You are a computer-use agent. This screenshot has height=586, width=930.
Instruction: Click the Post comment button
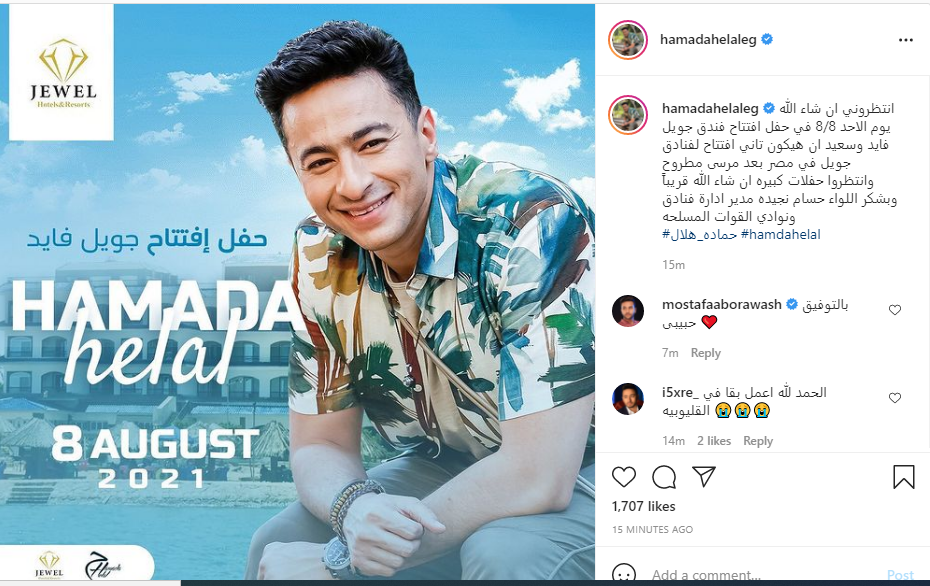[x=900, y=575]
